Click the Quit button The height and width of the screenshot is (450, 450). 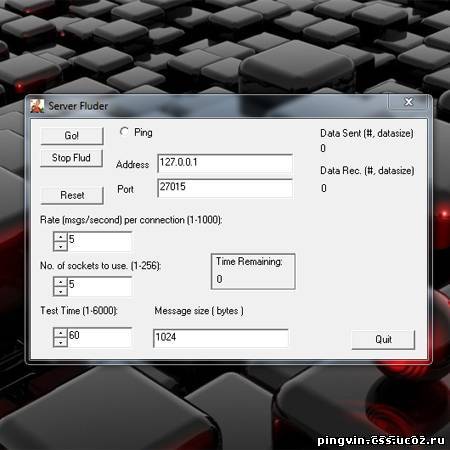click(383, 339)
